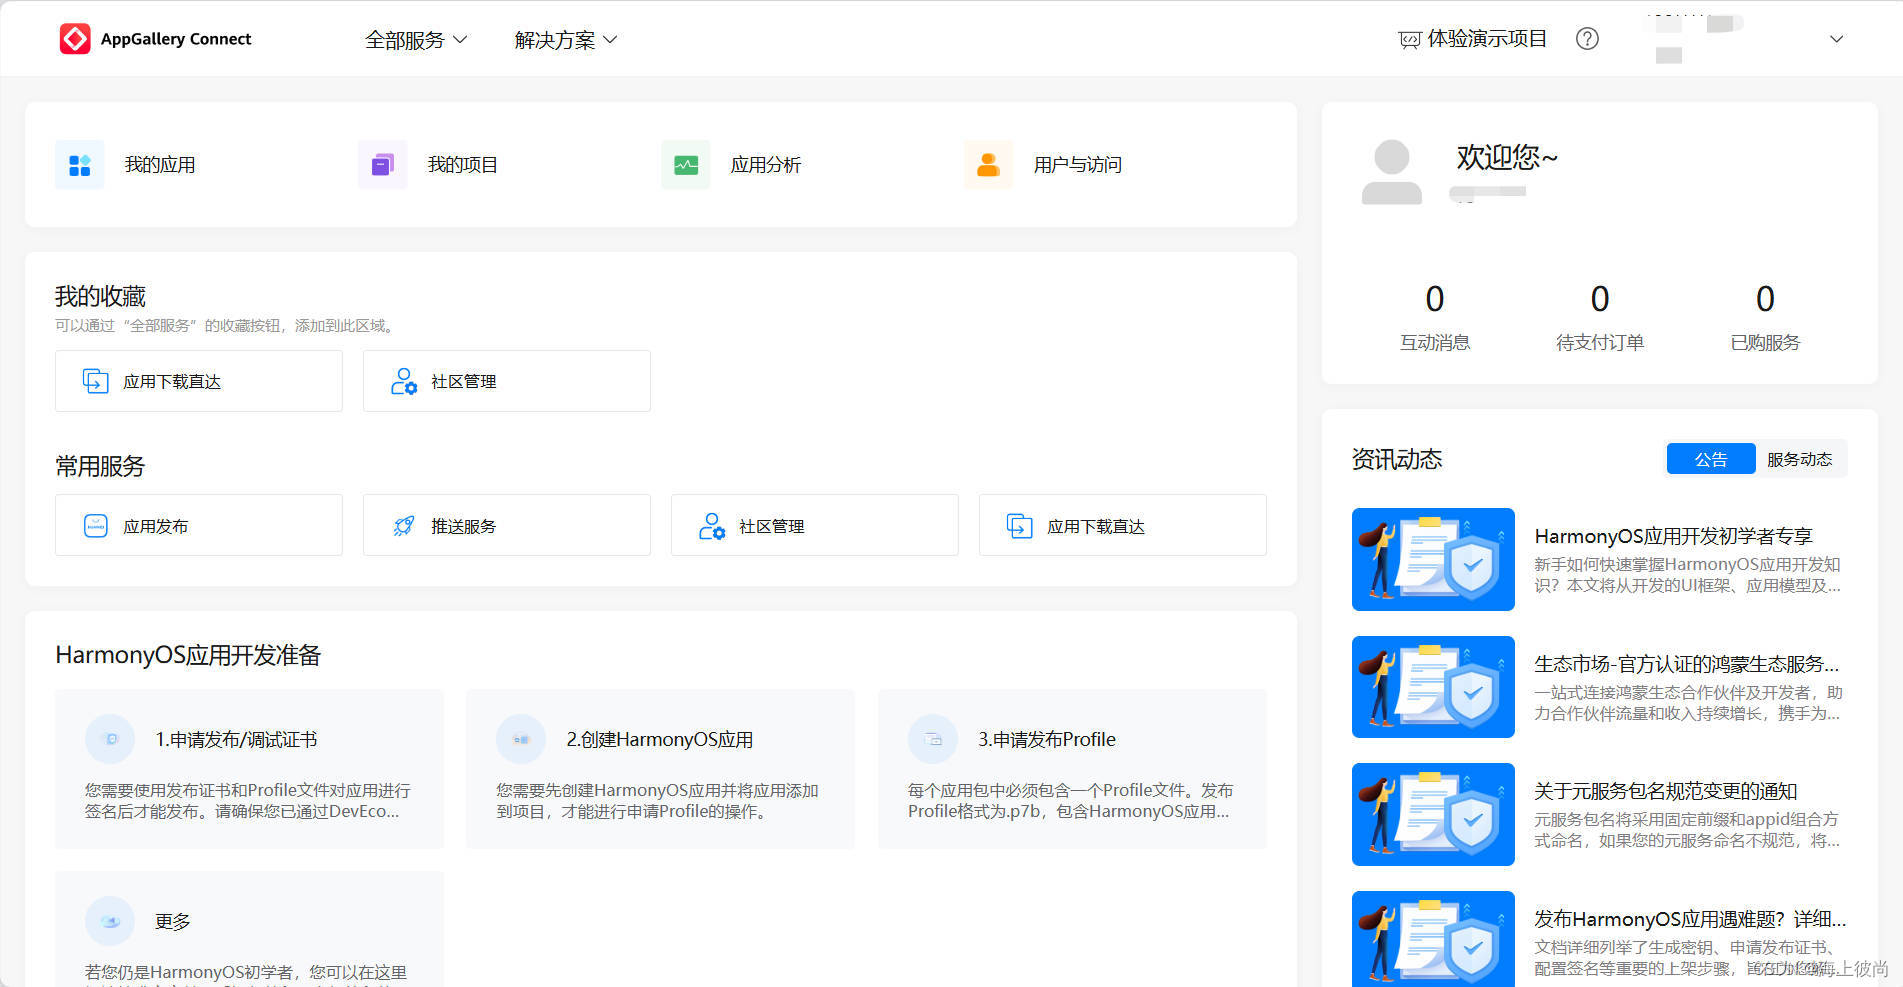Switch to the 服务动态 tab
This screenshot has width=1903, height=987.
[1799, 459]
